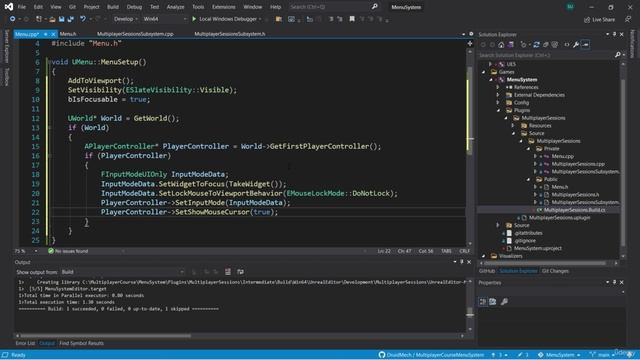Expand the Resources folder
Screen dimensions: 640x360
[513, 126]
